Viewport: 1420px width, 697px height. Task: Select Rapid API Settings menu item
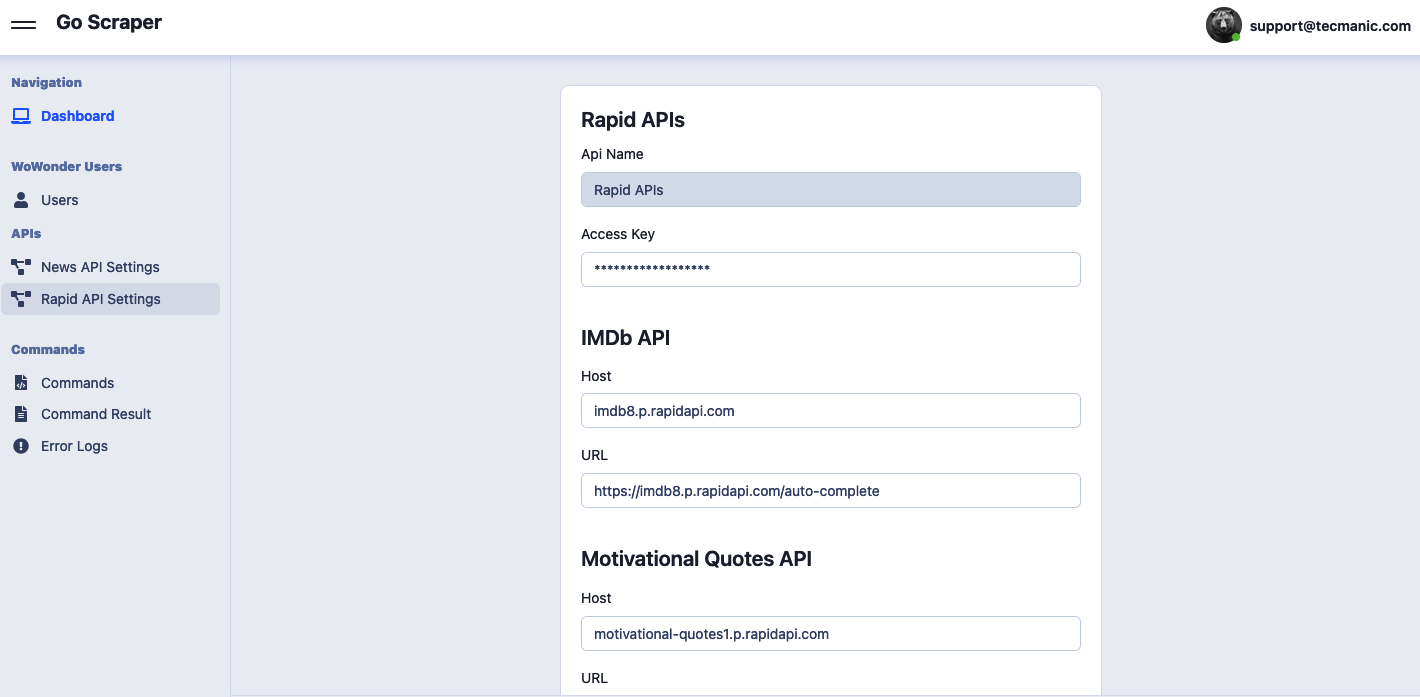point(100,299)
